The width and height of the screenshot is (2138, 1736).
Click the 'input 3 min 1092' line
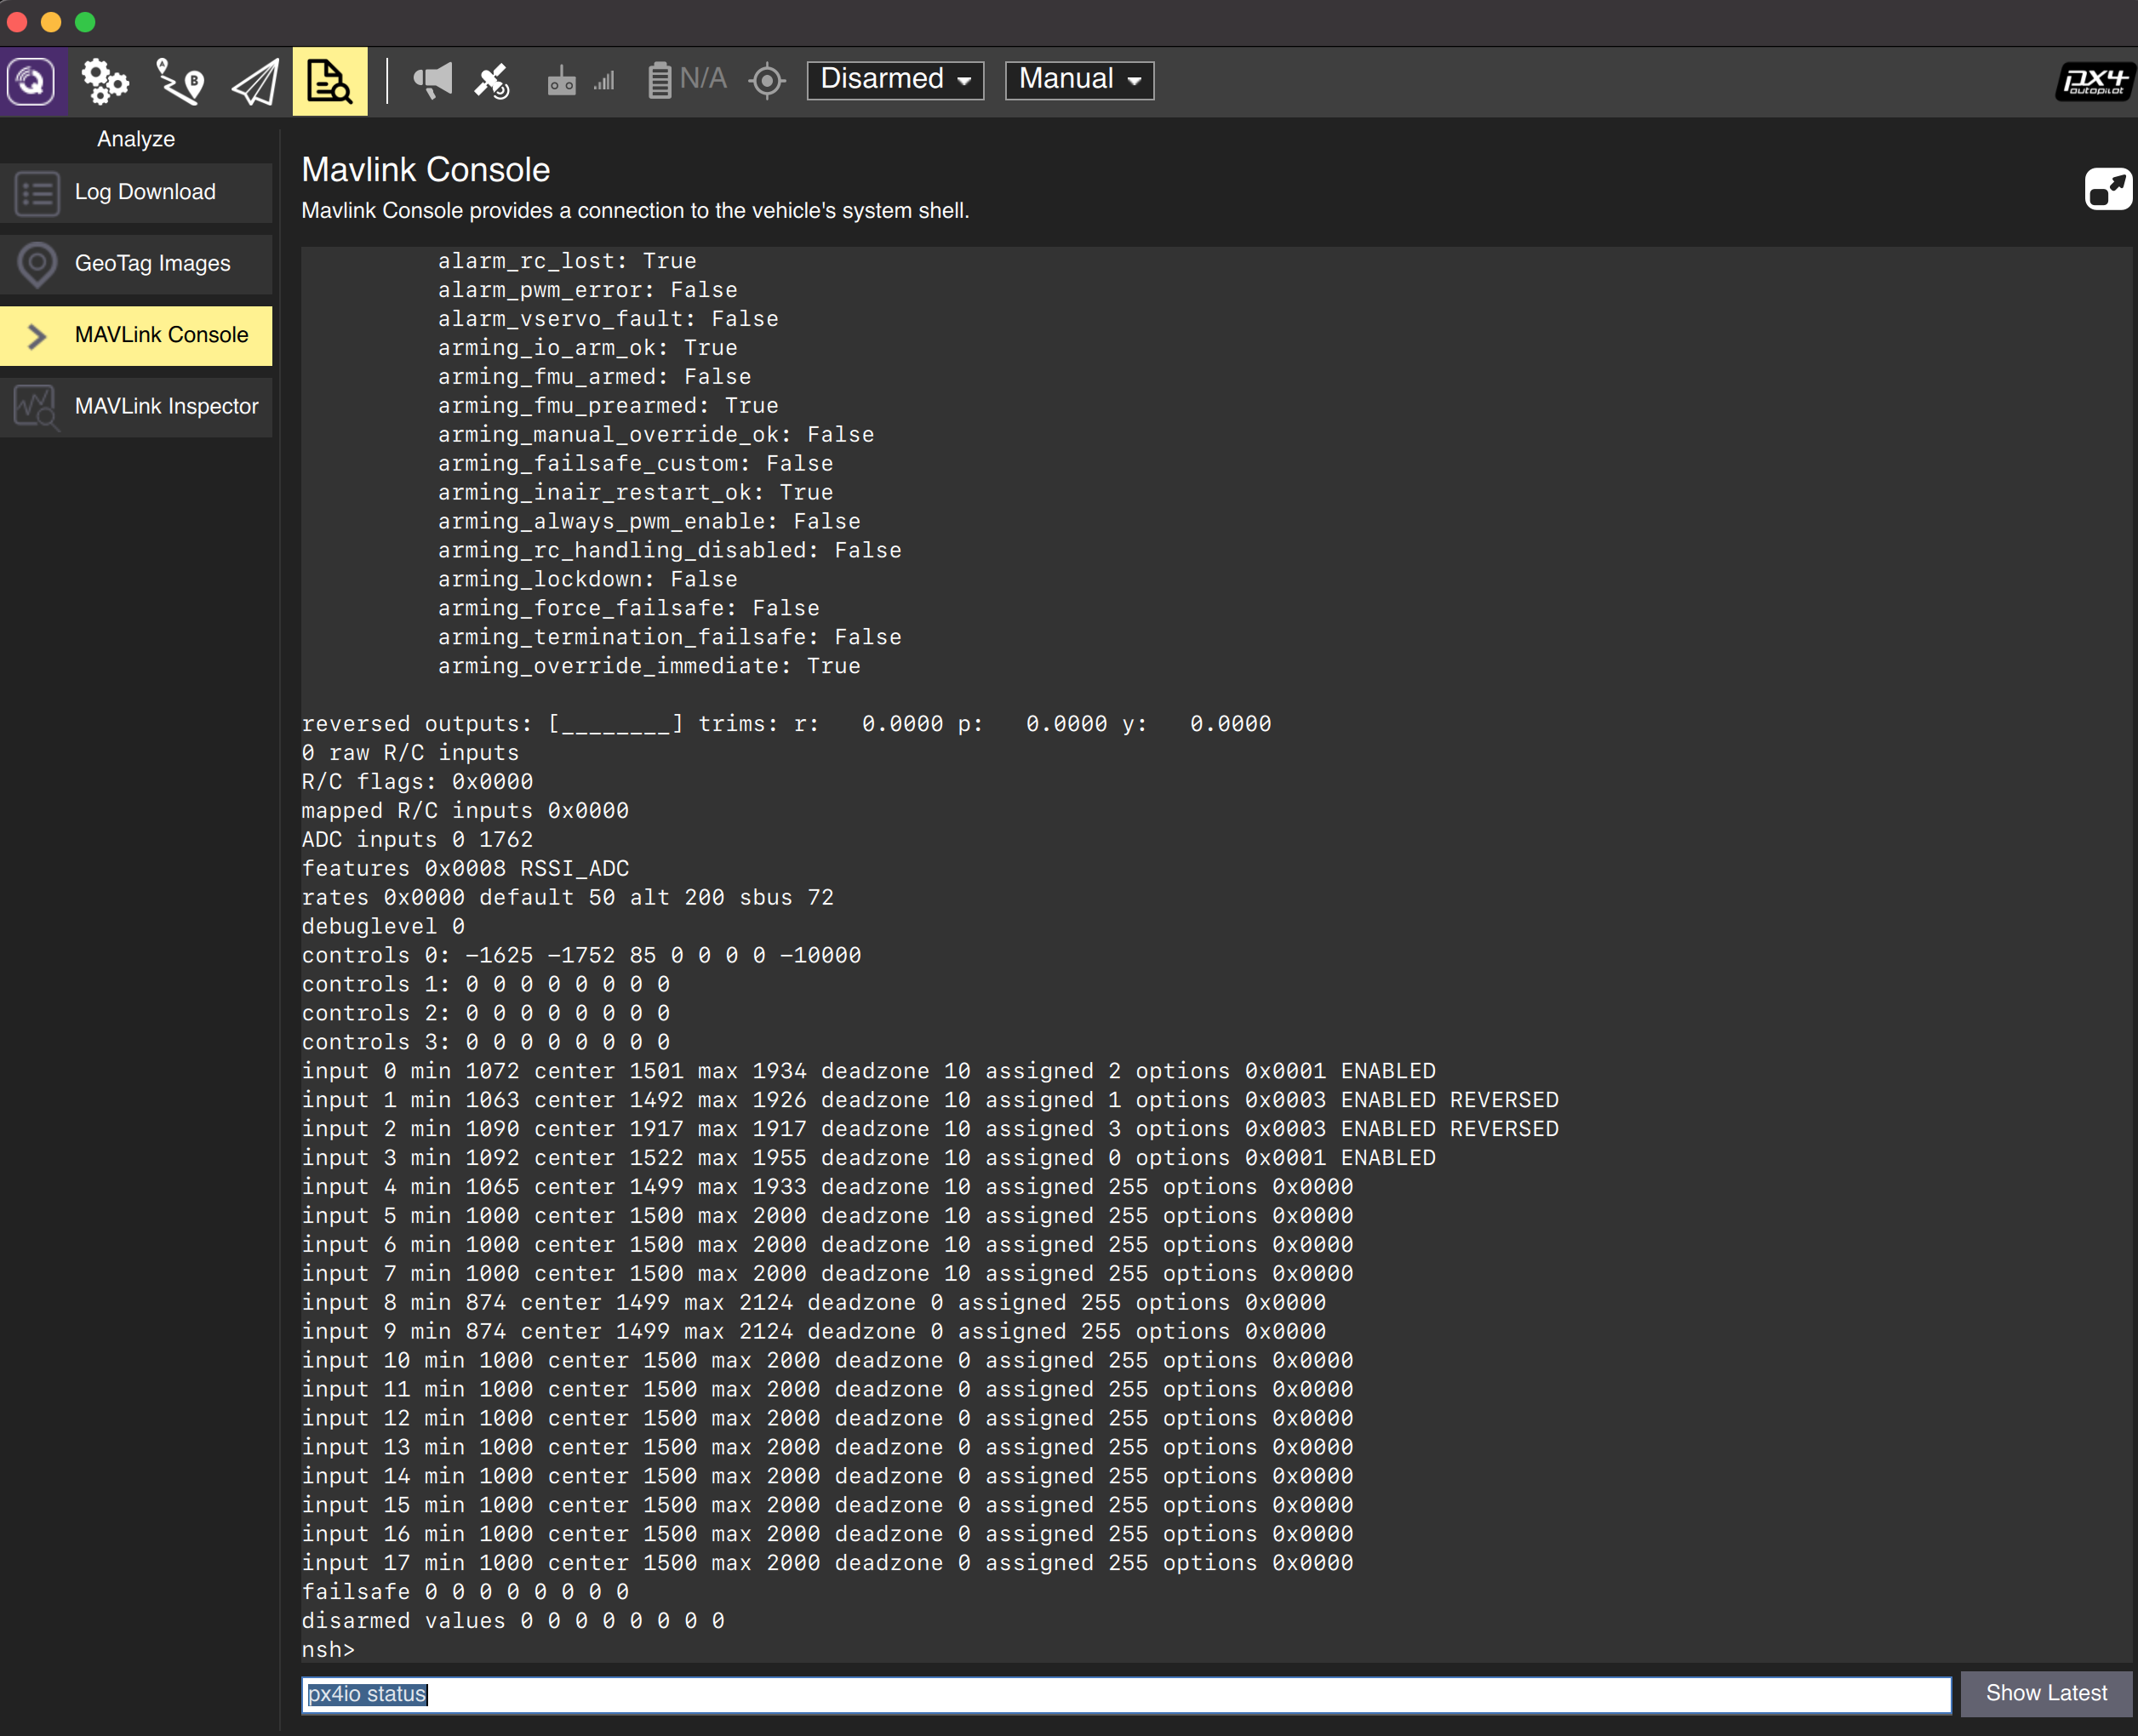[x=869, y=1158]
